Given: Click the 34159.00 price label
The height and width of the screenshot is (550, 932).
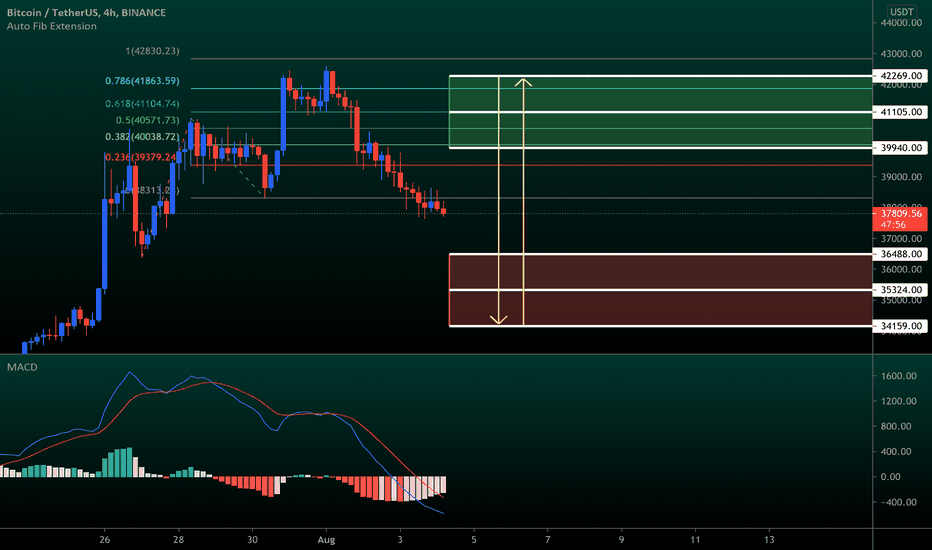Looking at the screenshot, I should (900, 326).
